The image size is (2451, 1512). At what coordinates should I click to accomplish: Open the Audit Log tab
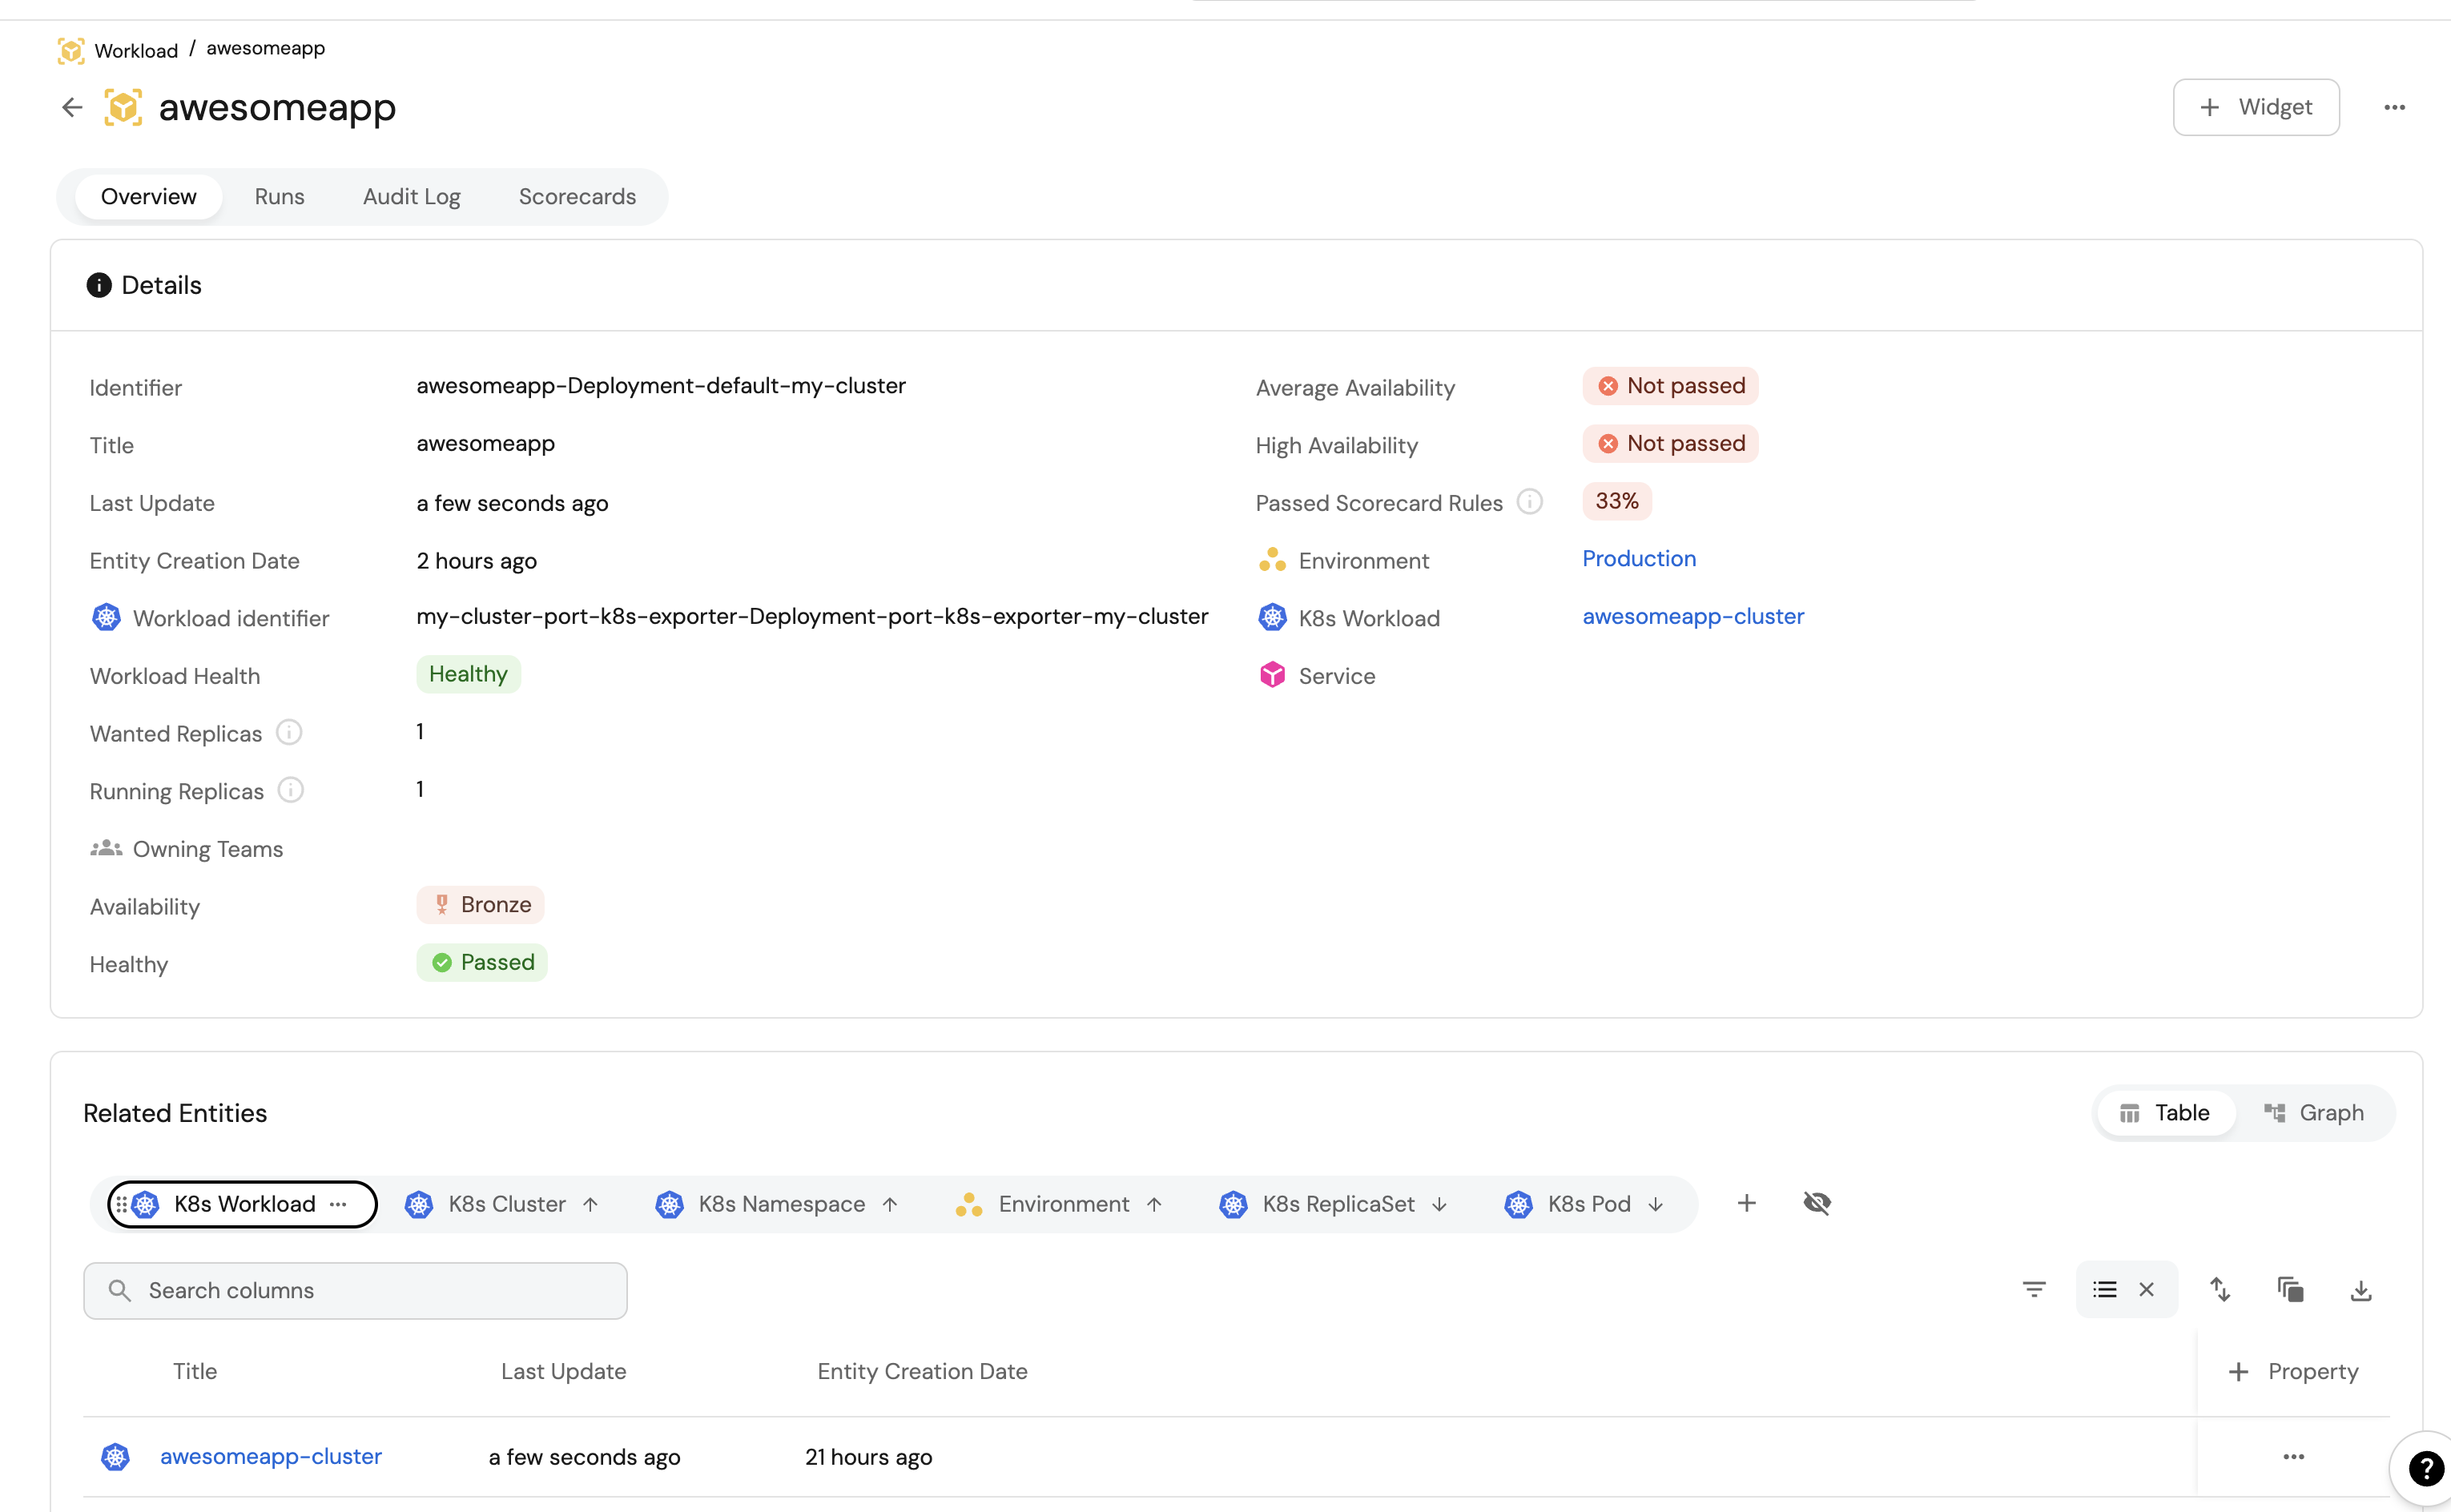[411, 197]
